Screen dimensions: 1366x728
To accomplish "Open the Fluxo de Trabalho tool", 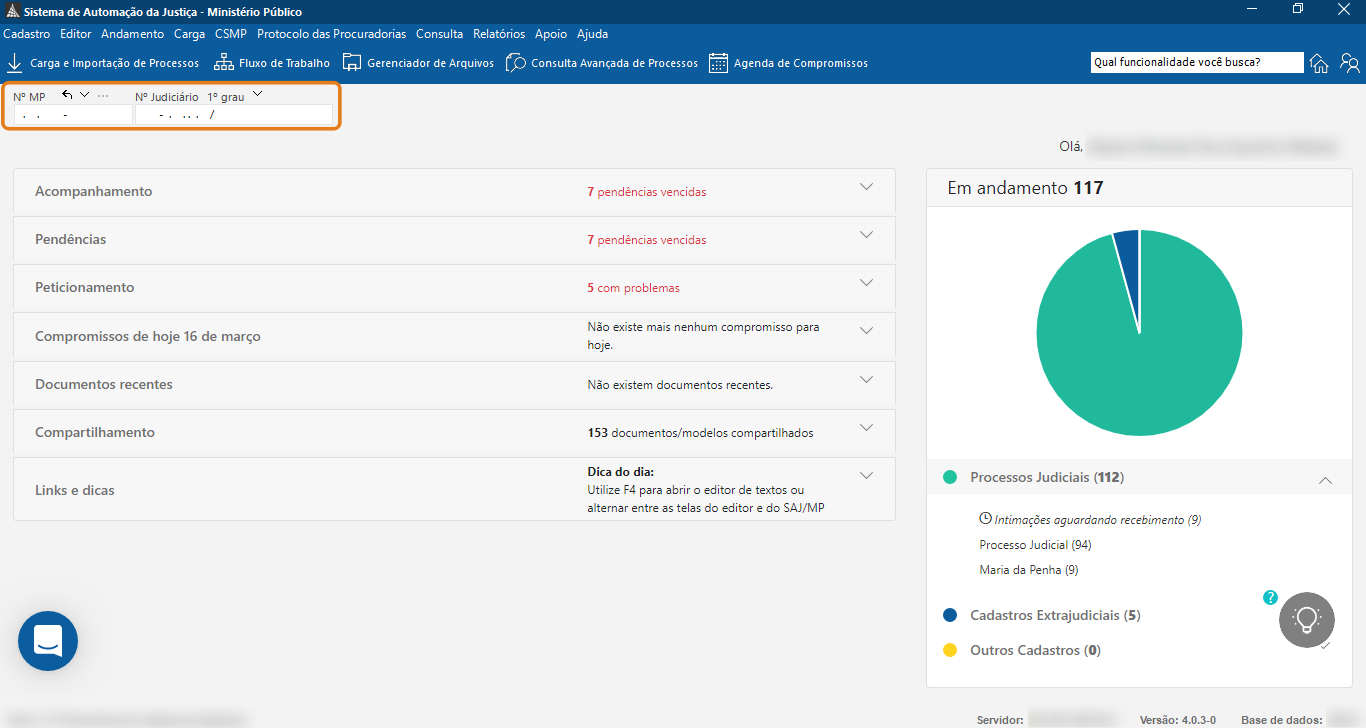I will pos(272,63).
